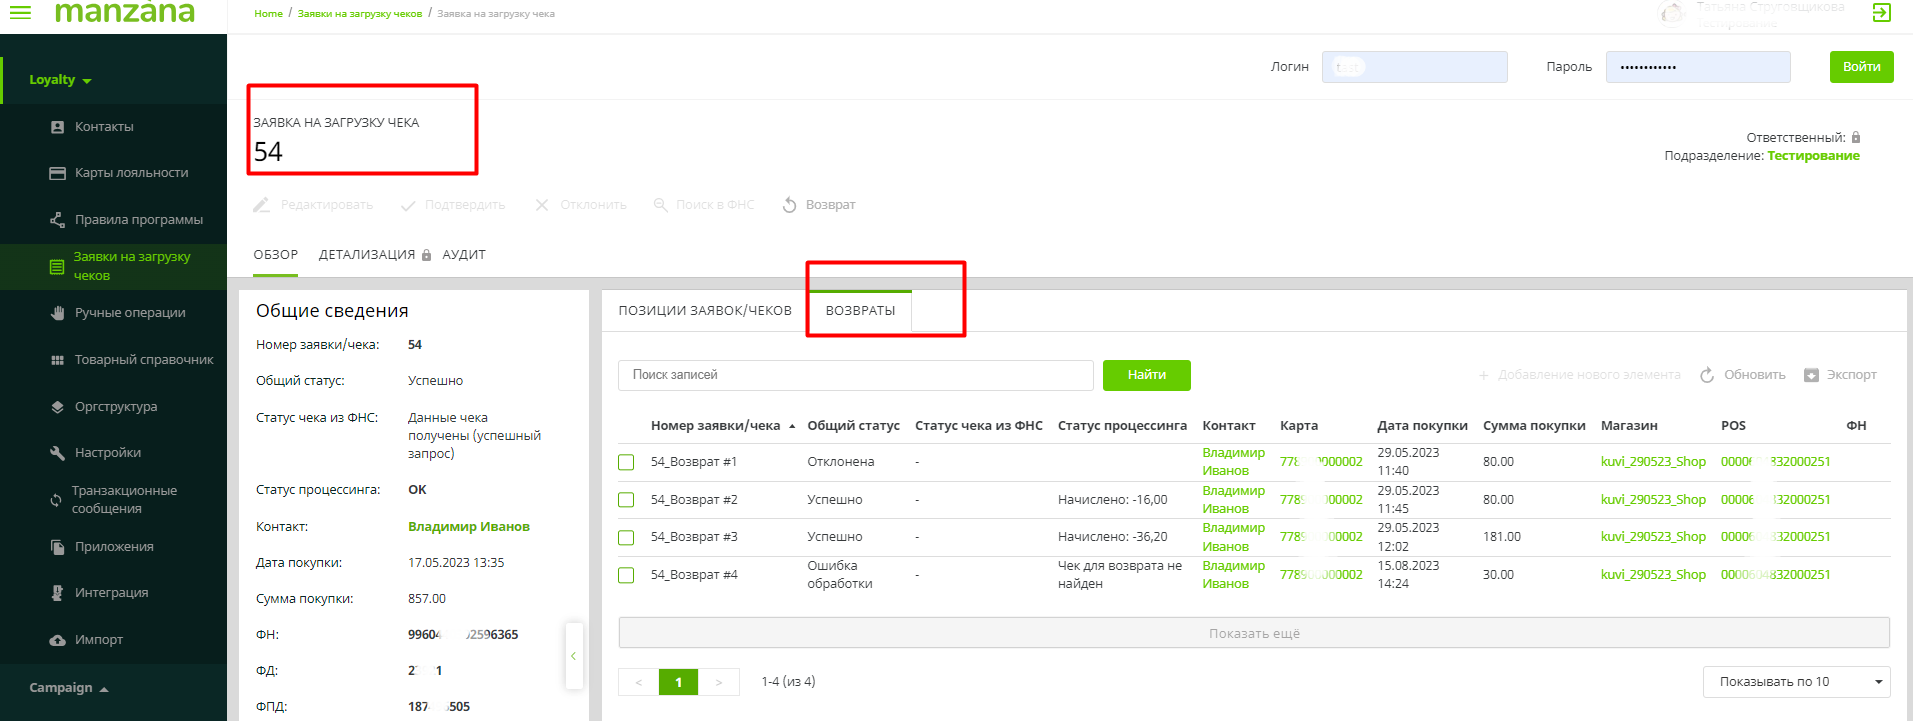Open the Показывать по 10 dropdown
The width and height of the screenshot is (1913, 721).
click(1795, 682)
